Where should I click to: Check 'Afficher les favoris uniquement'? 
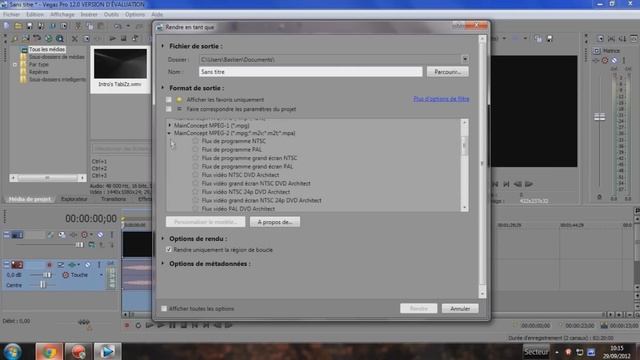(169, 100)
